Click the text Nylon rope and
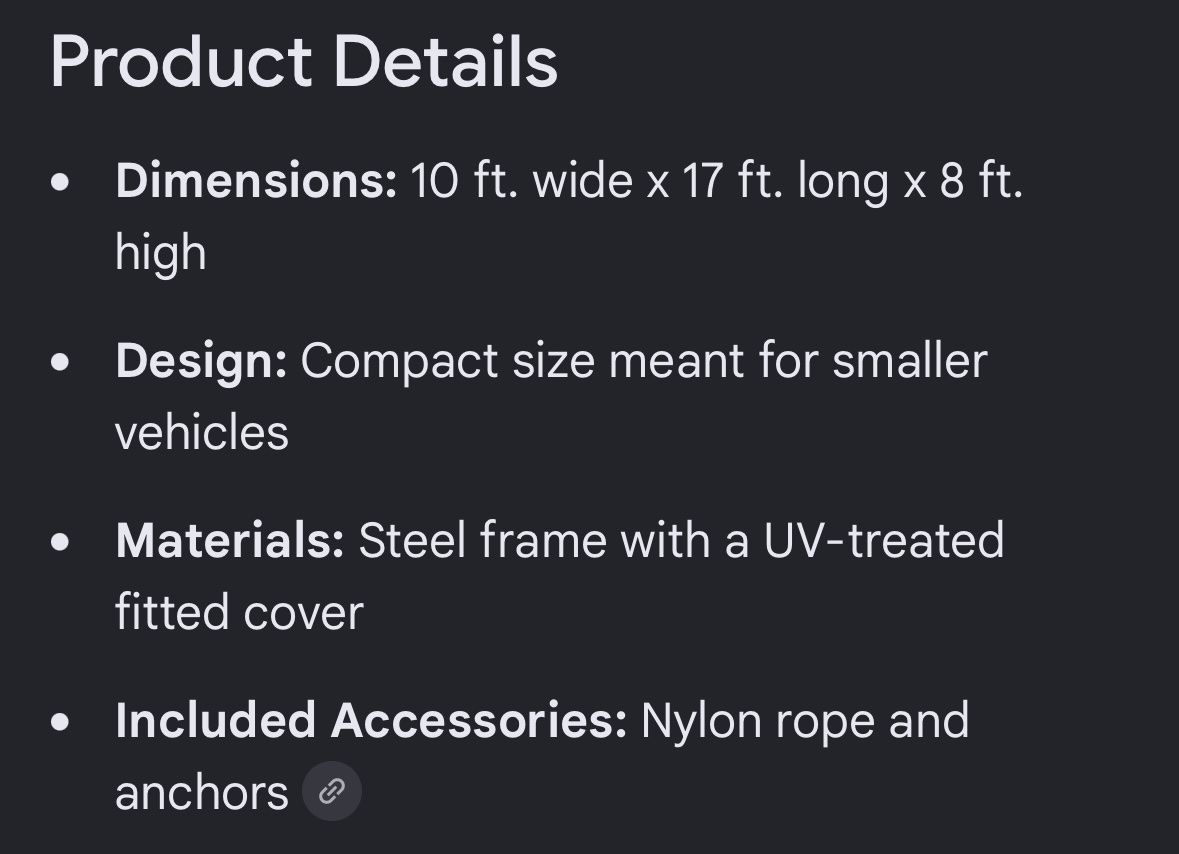The height and width of the screenshot is (854, 1179). click(805, 722)
